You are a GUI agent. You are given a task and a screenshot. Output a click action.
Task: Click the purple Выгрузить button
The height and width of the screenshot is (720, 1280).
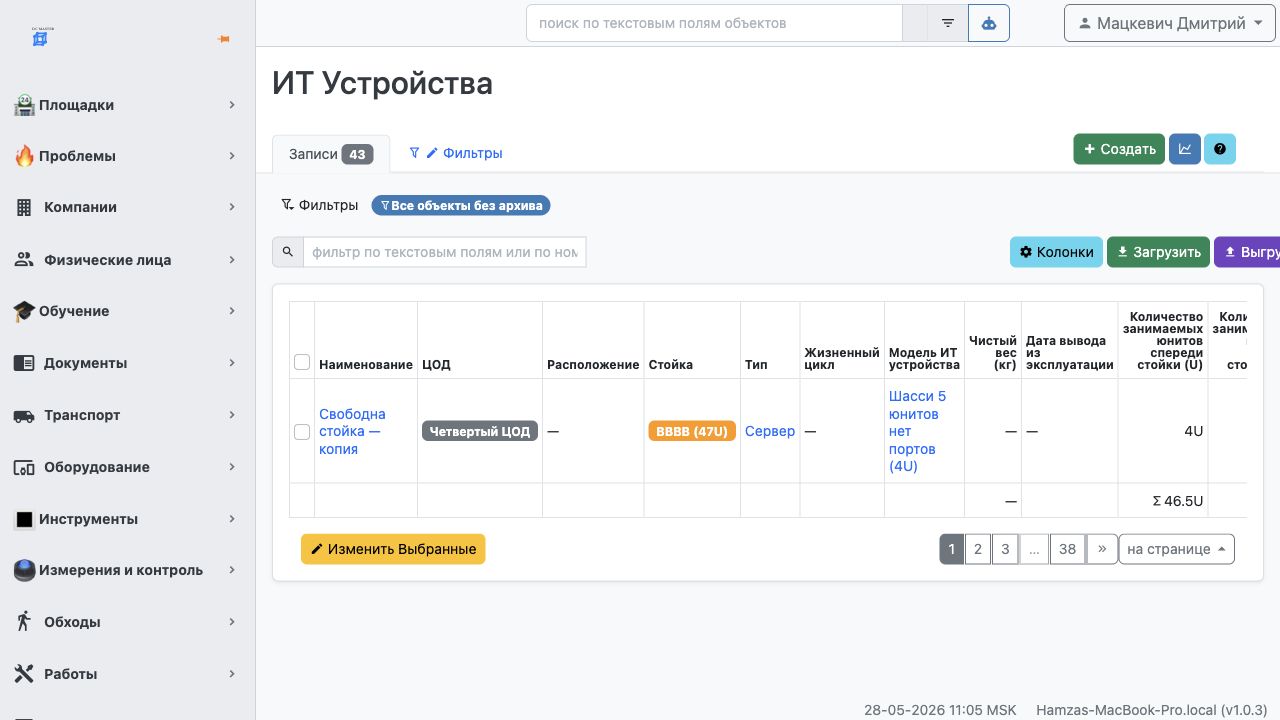click(x=1247, y=252)
